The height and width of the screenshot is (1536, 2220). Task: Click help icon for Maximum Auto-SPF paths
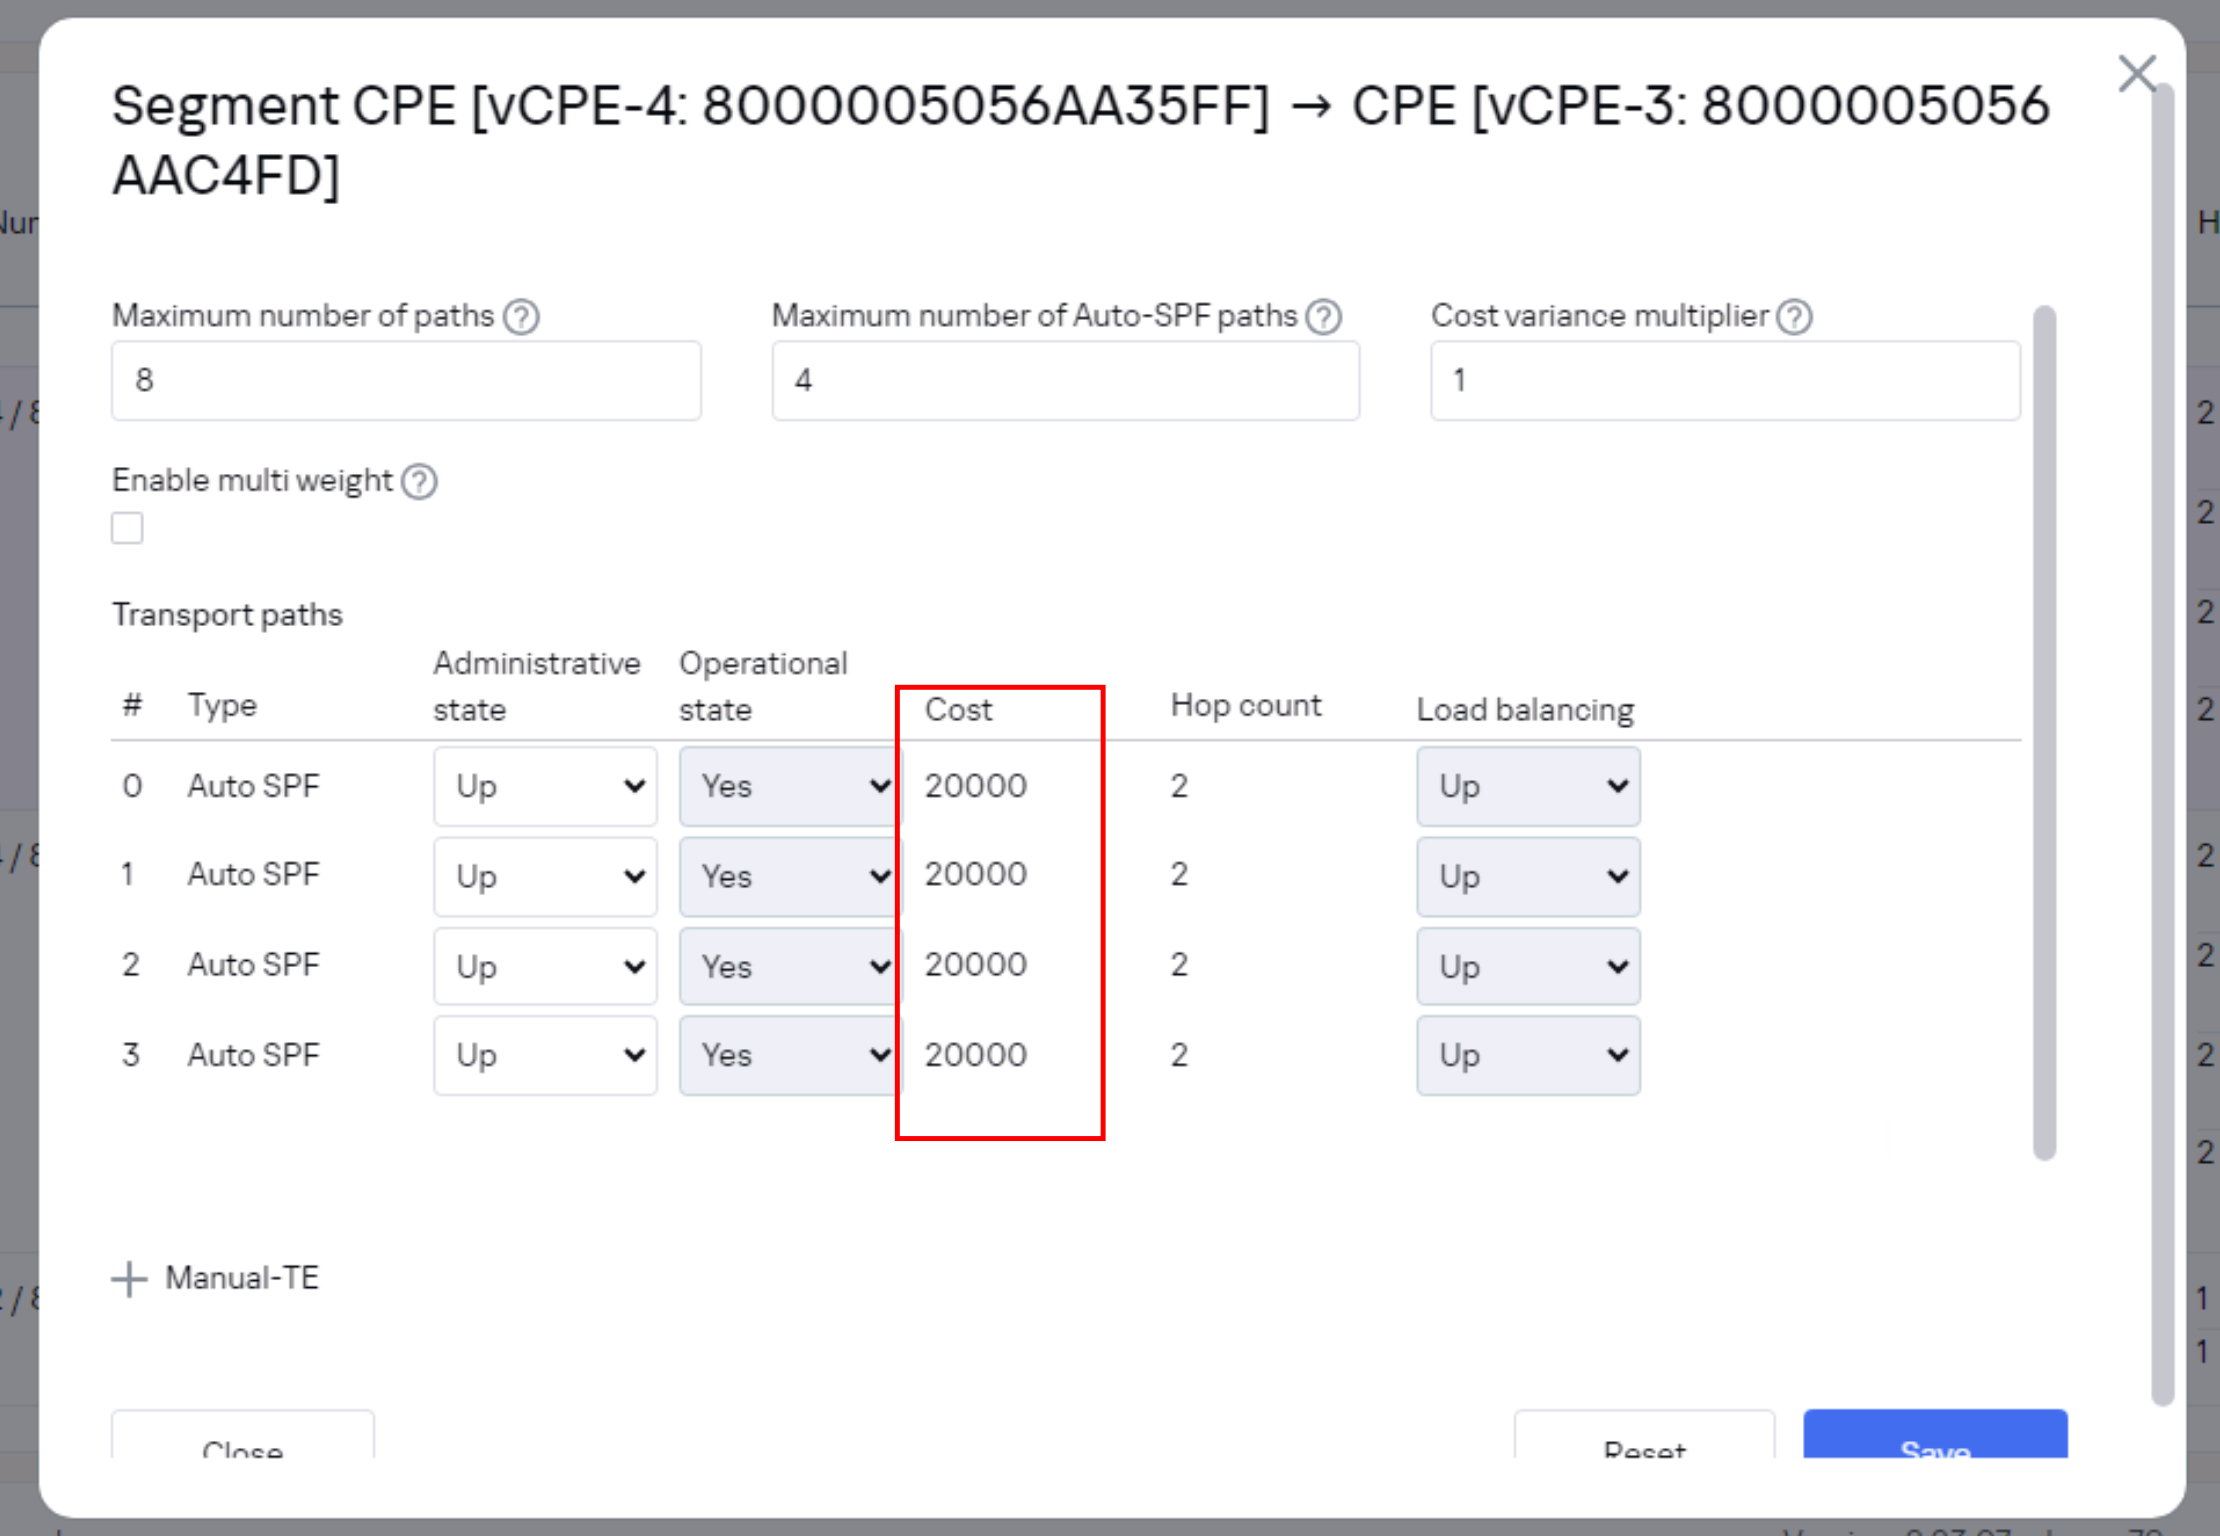(1324, 317)
